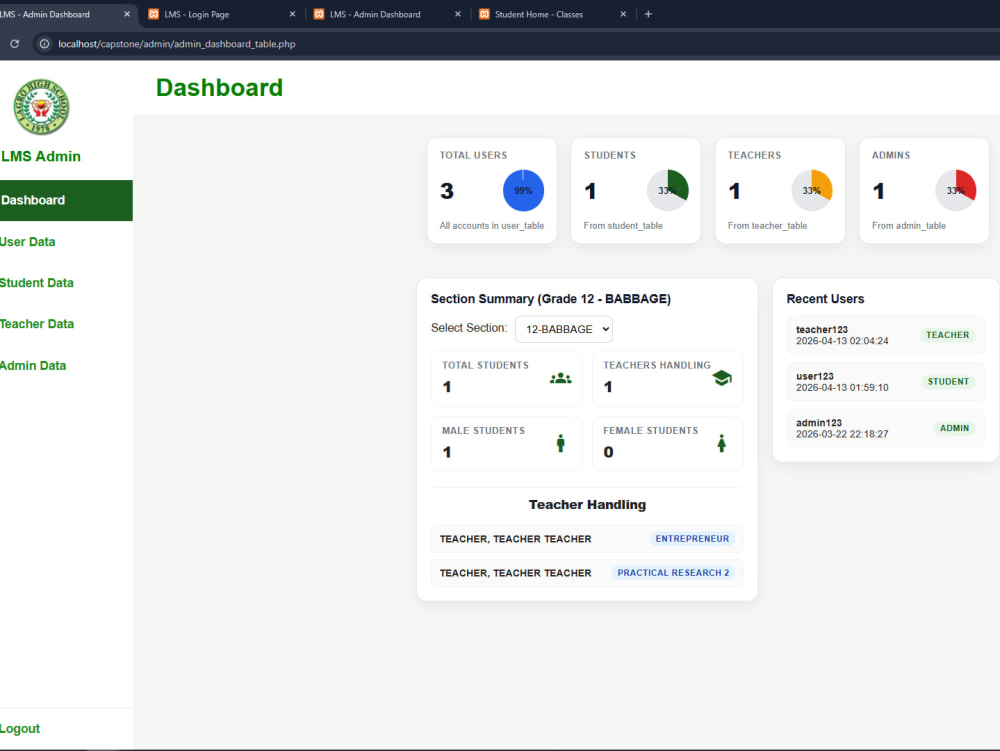Open Teacher Data in the sidebar
1000x751 pixels.
coord(66,324)
